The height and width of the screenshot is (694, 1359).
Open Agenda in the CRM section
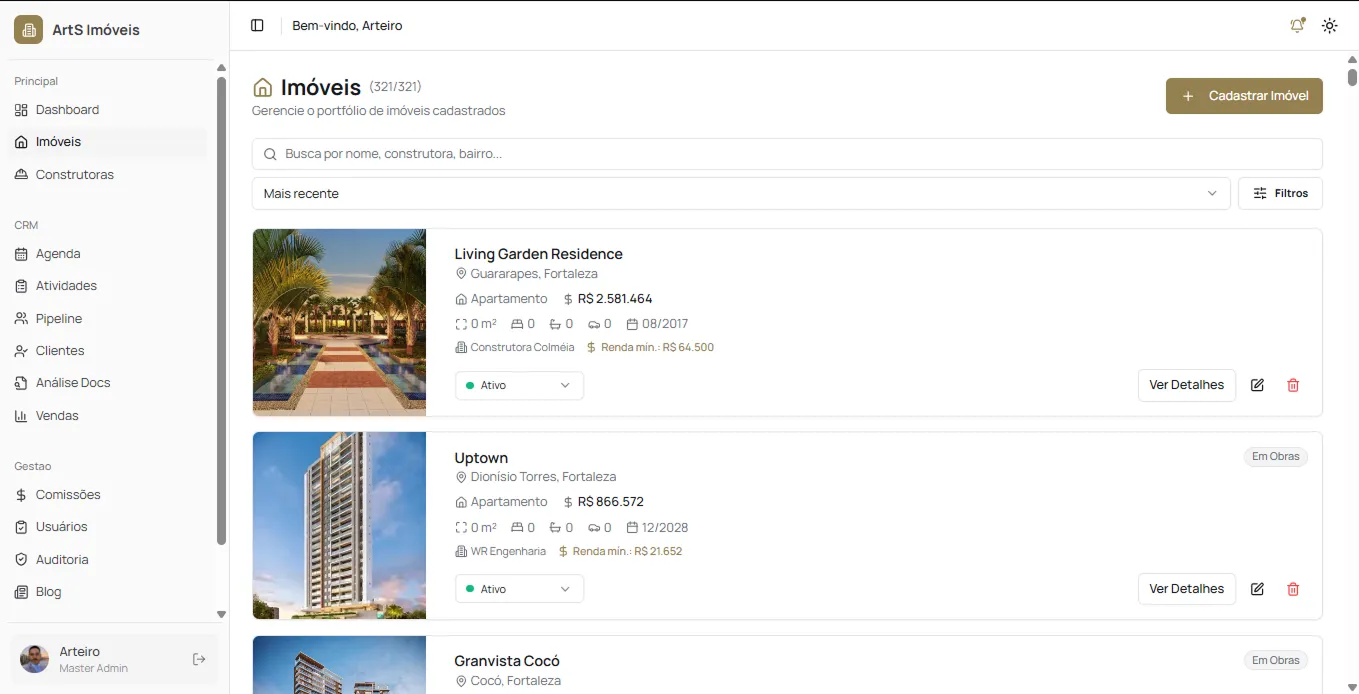tap(108, 254)
